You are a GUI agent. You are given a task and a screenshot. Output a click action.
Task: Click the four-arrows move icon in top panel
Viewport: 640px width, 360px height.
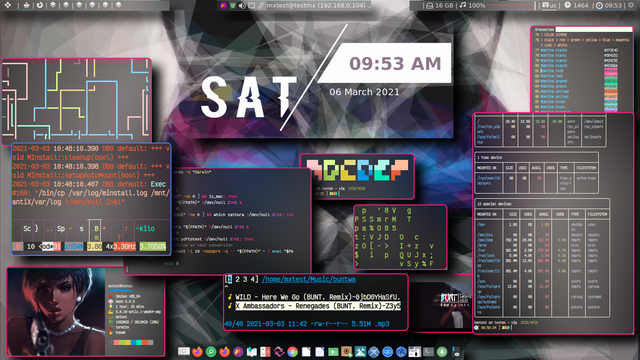click(8, 5)
